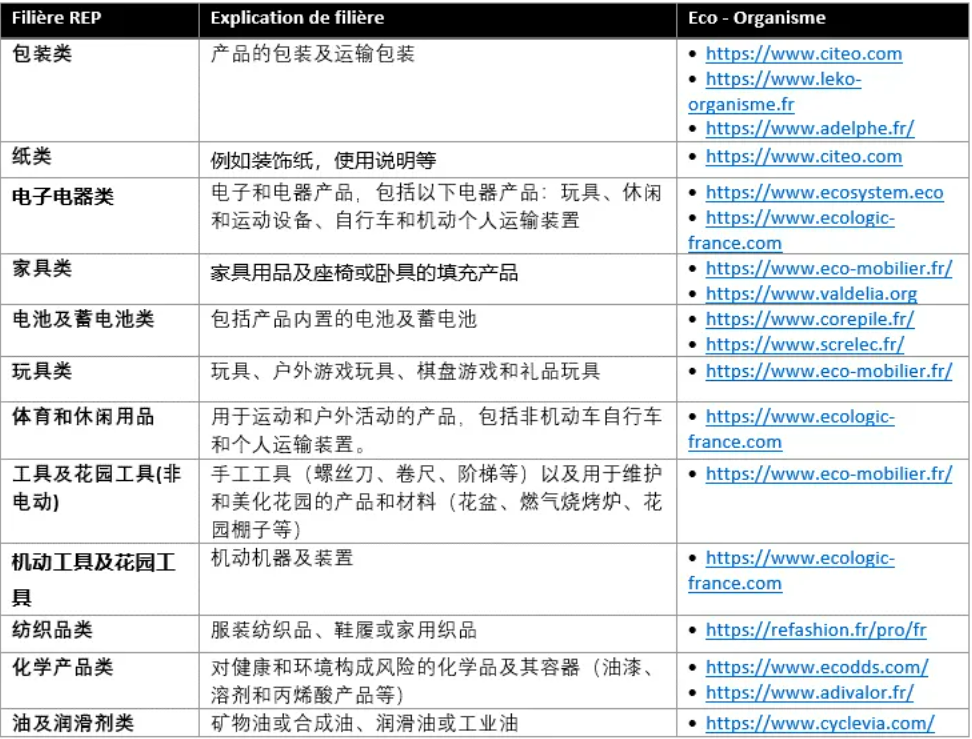The height and width of the screenshot is (739, 972).
Task: Click the adivalor.fr hyperlink
Action: pyautogui.click(x=809, y=692)
